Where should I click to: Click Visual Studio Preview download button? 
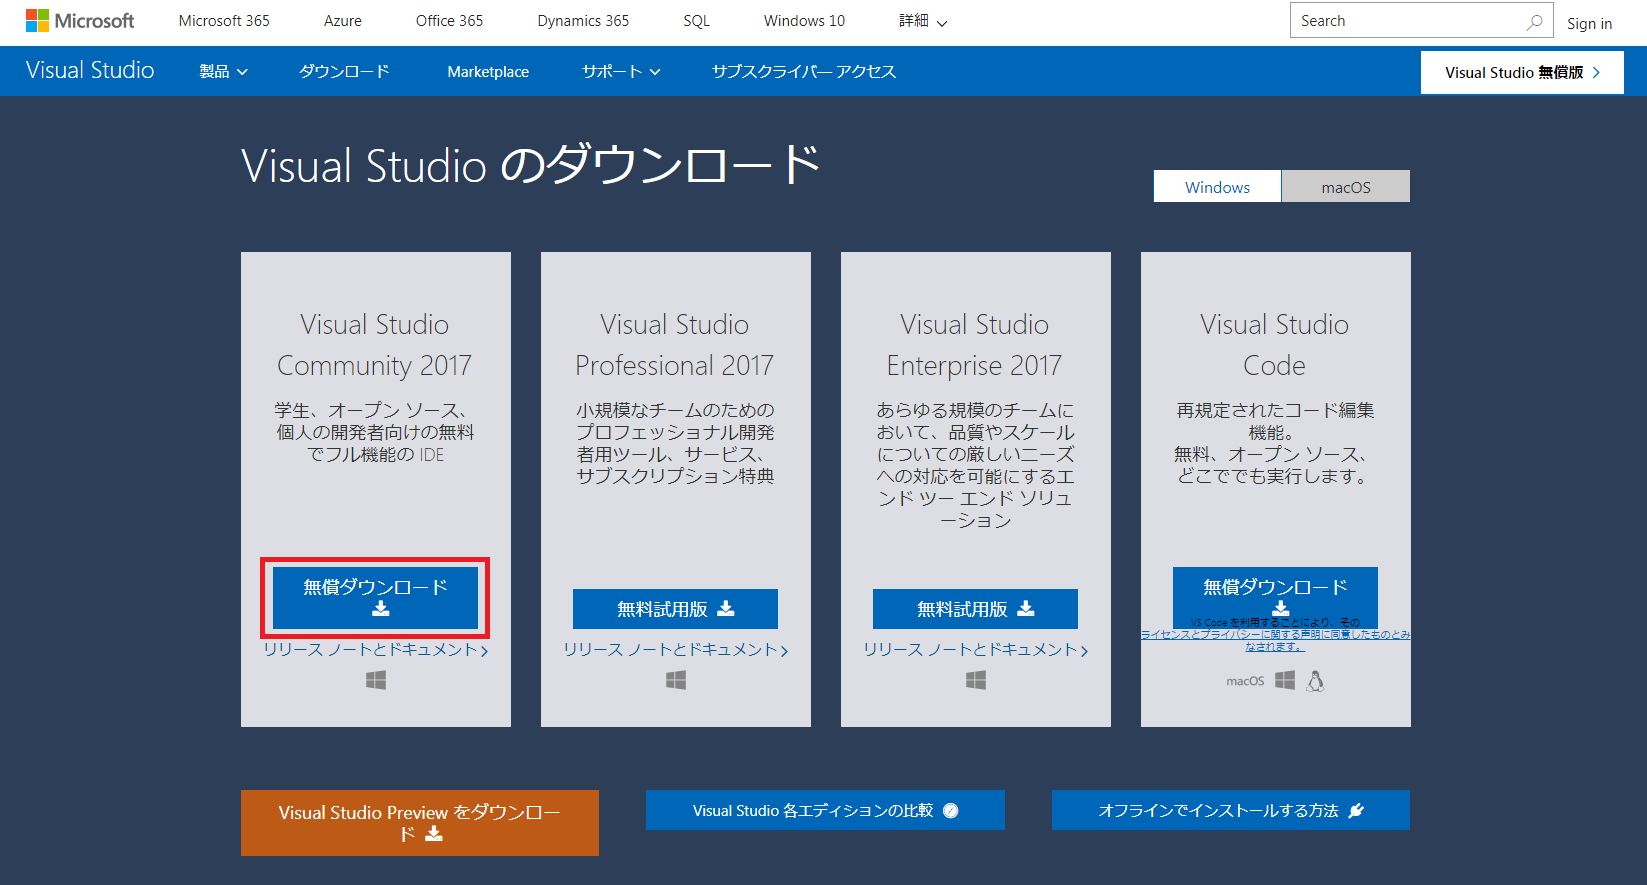coord(420,823)
